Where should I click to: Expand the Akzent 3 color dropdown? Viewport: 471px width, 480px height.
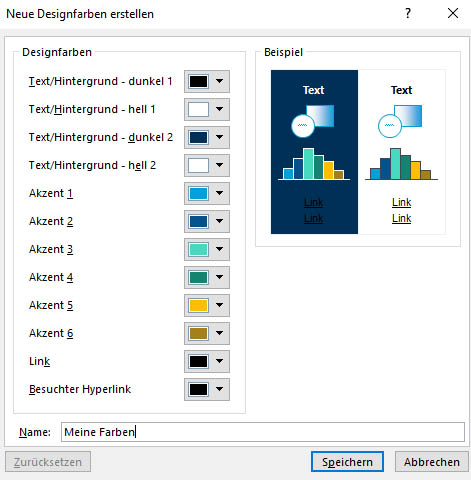[x=207, y=249]
